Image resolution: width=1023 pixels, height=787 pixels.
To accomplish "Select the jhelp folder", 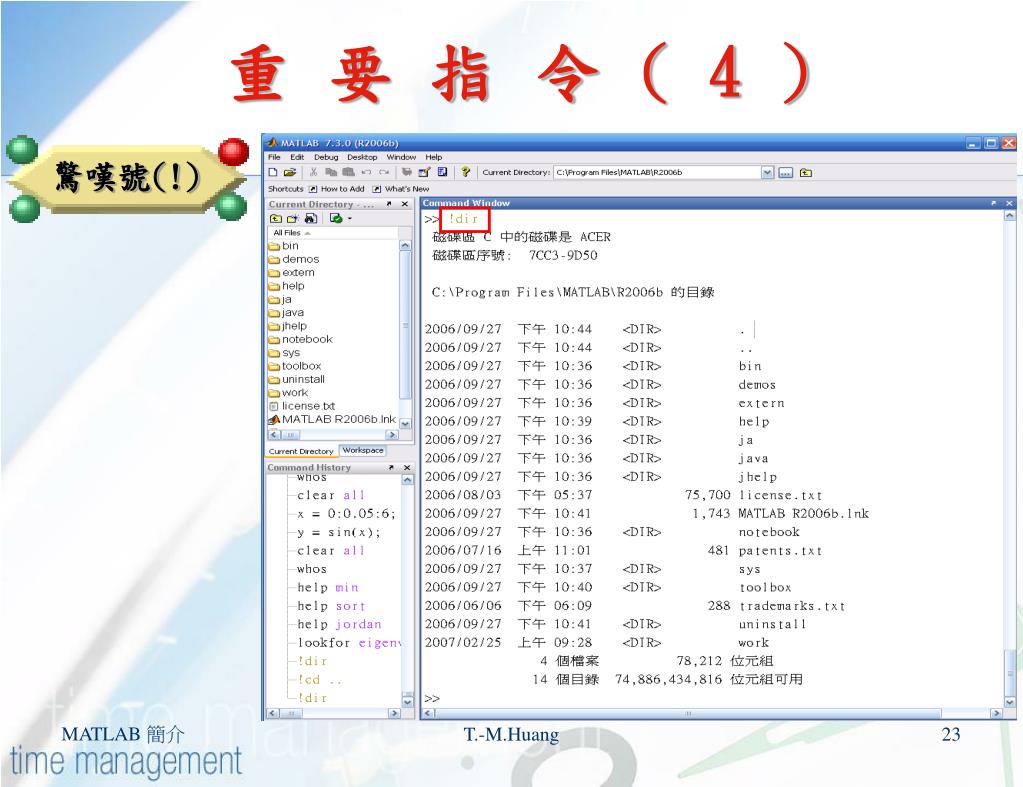I will 288,326.
